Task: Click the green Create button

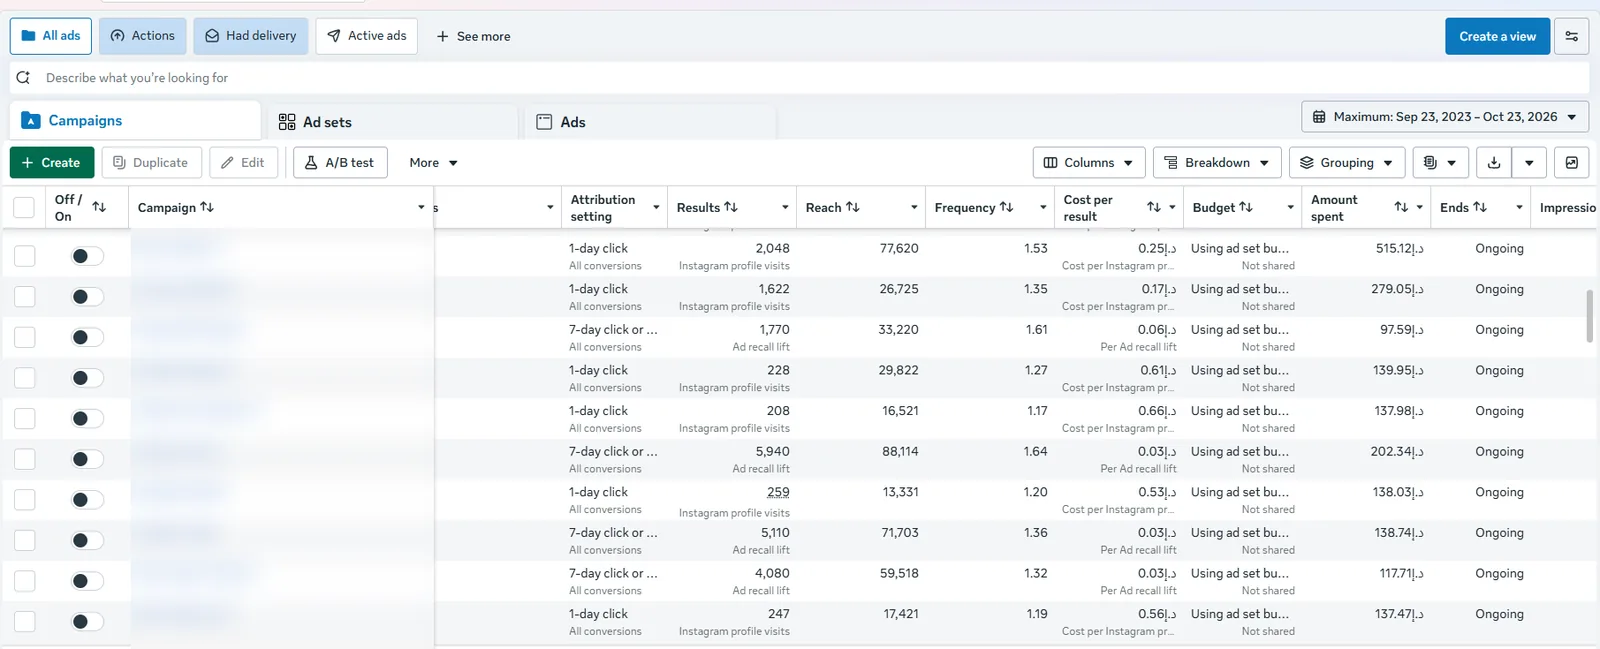Action: click(x=52, y=162)
